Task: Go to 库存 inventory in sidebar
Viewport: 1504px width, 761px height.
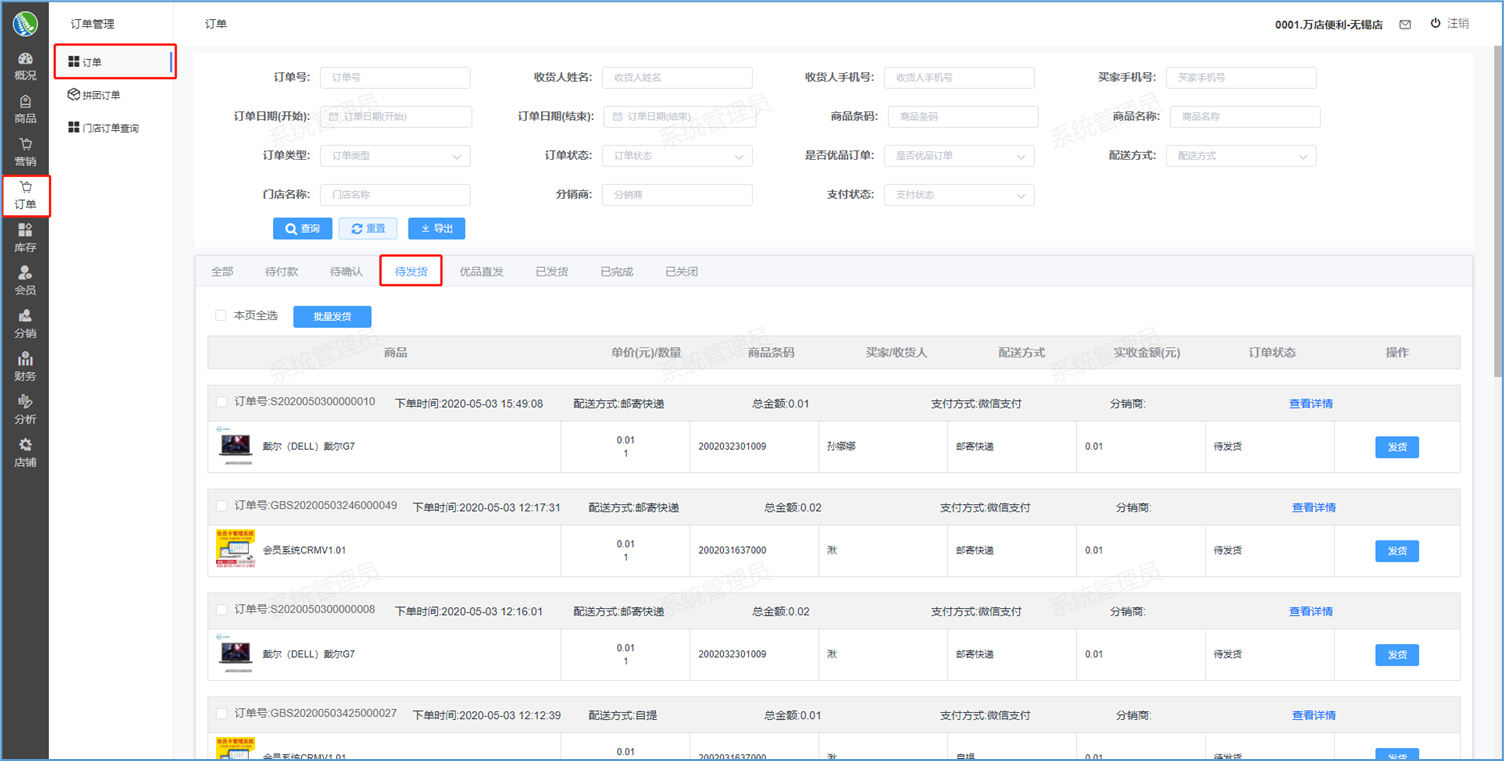Action: tap(25, 238)
